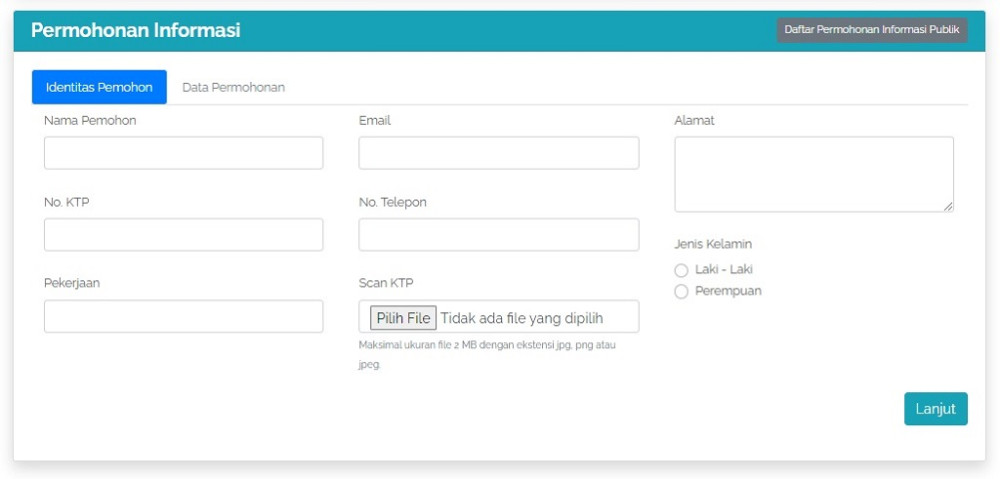Click inside the Pekerjaan field
This screenshot has height=479, width=1000.
183,316
